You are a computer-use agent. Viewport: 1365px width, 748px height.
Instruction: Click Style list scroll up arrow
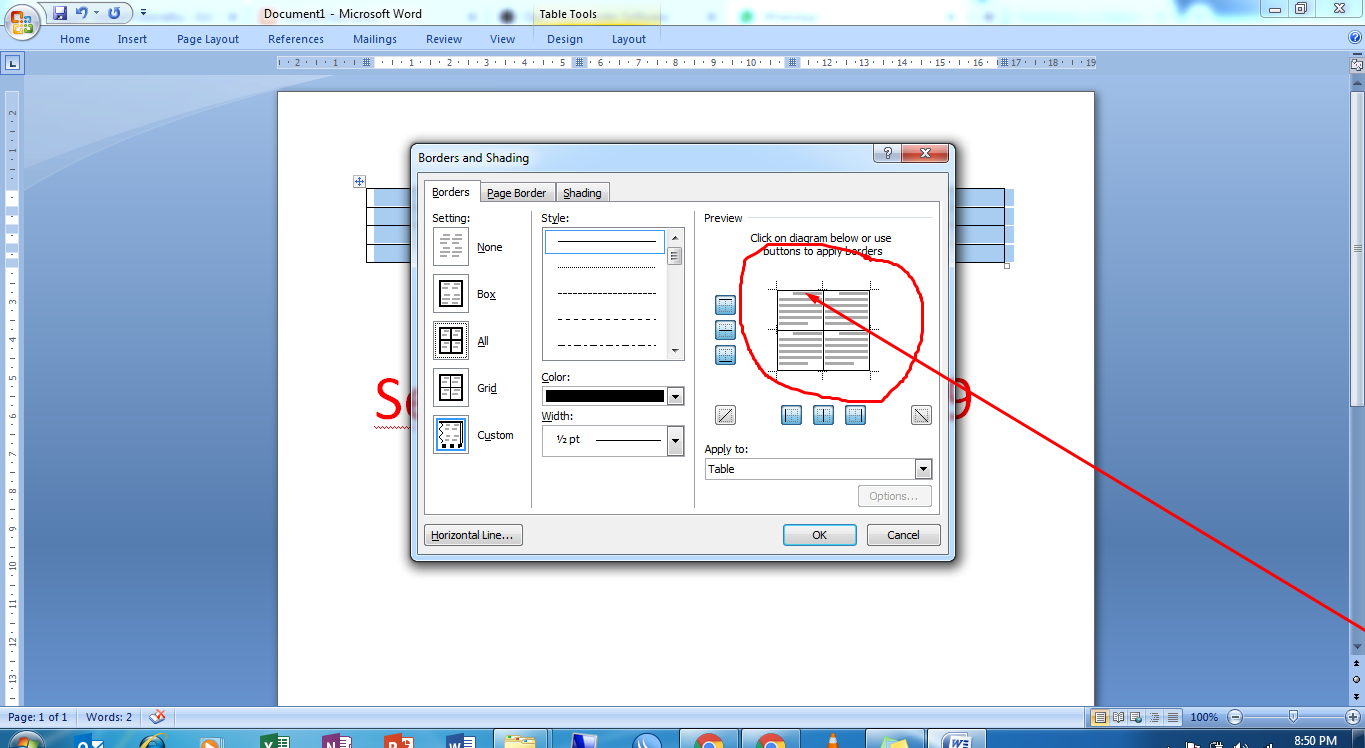tap(675, 237)
